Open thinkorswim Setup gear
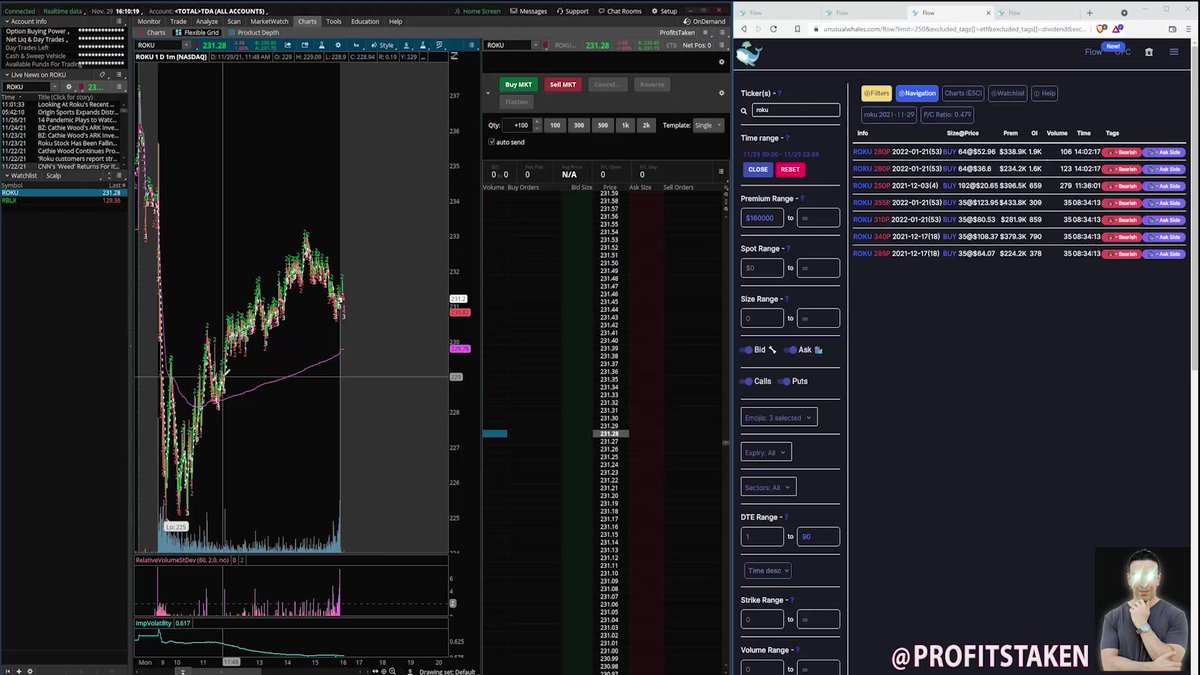The image size is (1200, 675). pyautogui.click(x=662, y=11)
